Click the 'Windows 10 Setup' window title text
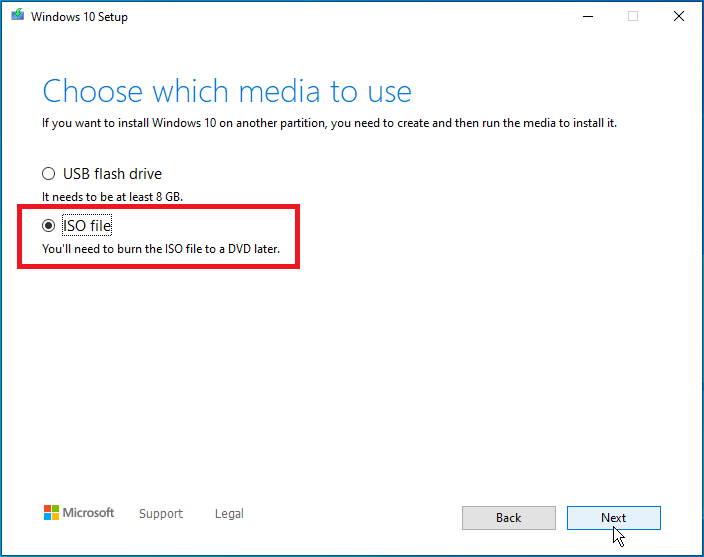The height and width of the screenshot is (557, 704). click(x=79, y=17)
